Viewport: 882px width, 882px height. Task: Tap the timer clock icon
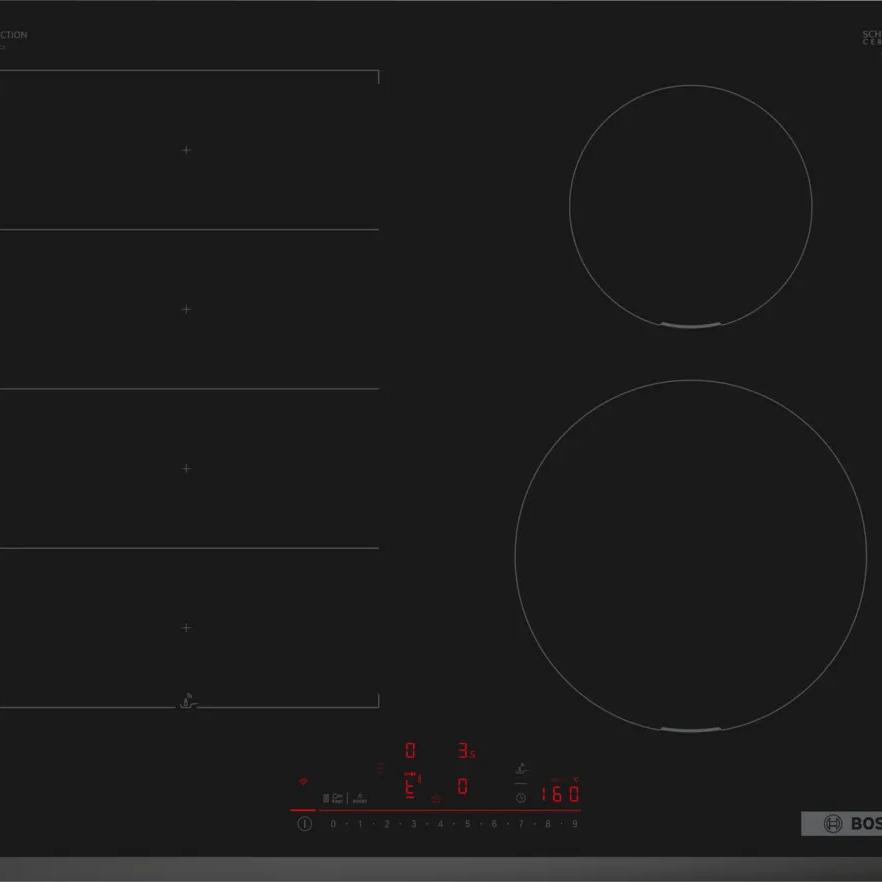point(520,797)
